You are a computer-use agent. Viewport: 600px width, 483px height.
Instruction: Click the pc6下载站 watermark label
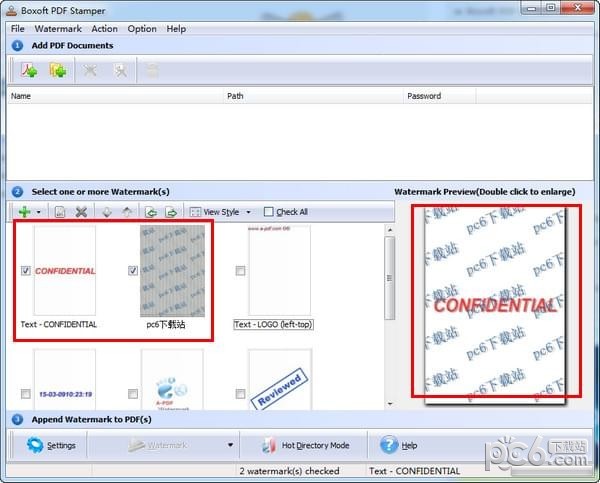tap(166, 325)
